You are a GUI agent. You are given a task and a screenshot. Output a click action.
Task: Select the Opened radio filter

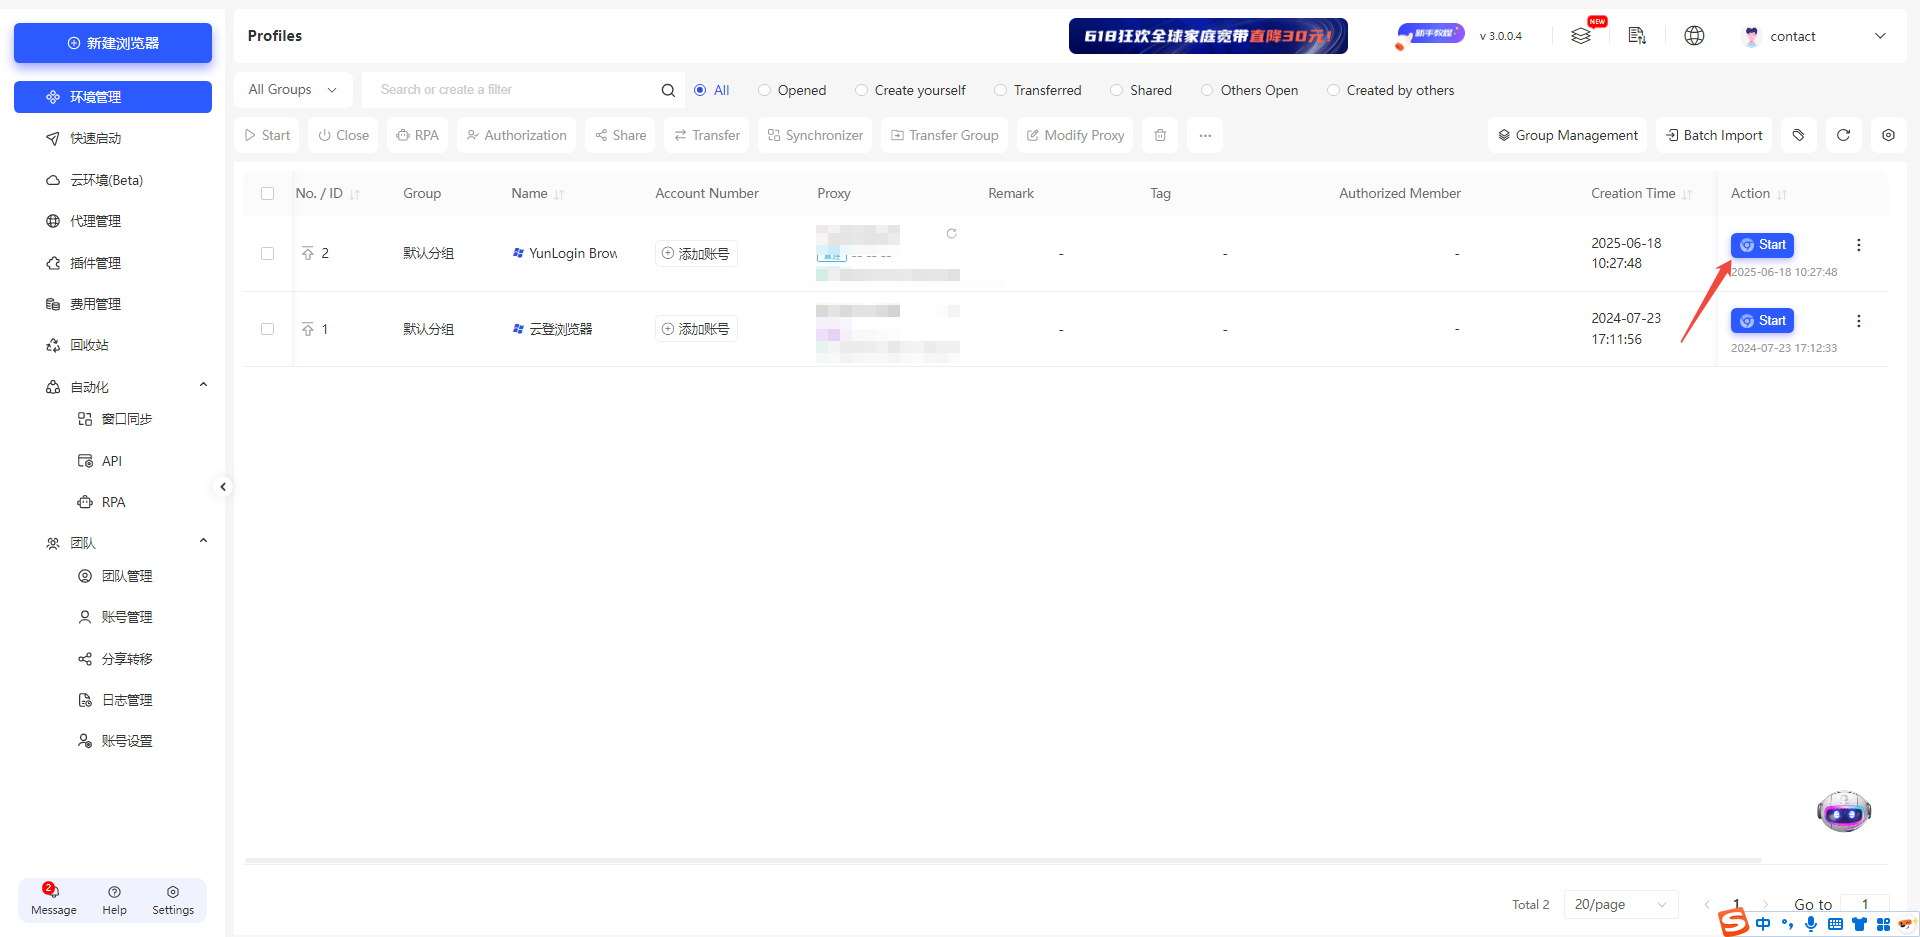(765, 90)
